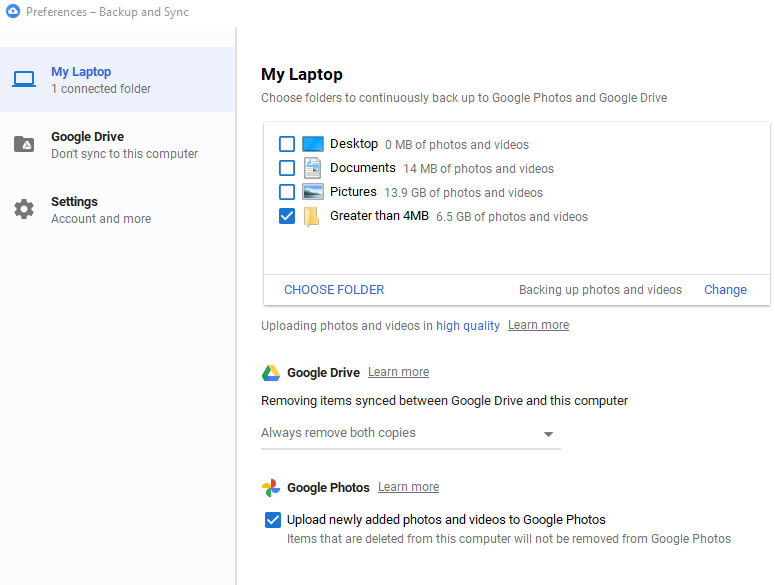This screenshot has width=775, height=585.
Task: Click 'Items that are deleted from this computer' note
Action: [509, 539]
